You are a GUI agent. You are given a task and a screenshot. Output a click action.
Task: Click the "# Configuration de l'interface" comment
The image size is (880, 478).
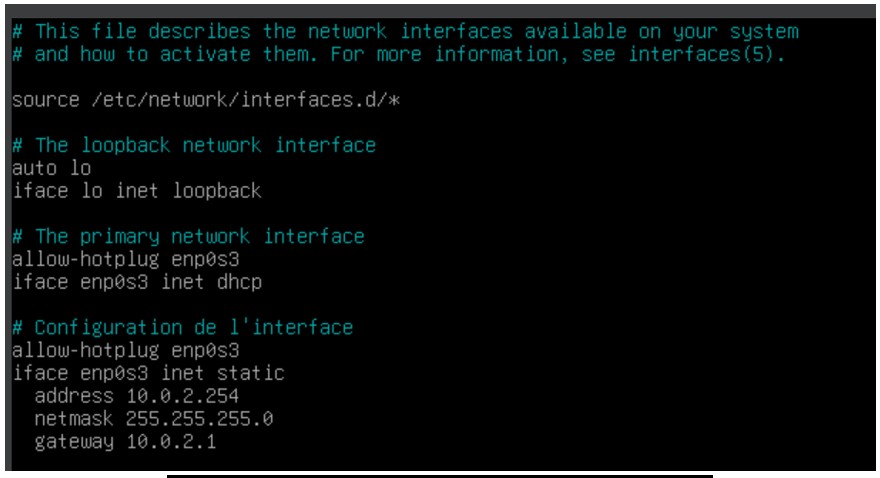pos(182,328)
